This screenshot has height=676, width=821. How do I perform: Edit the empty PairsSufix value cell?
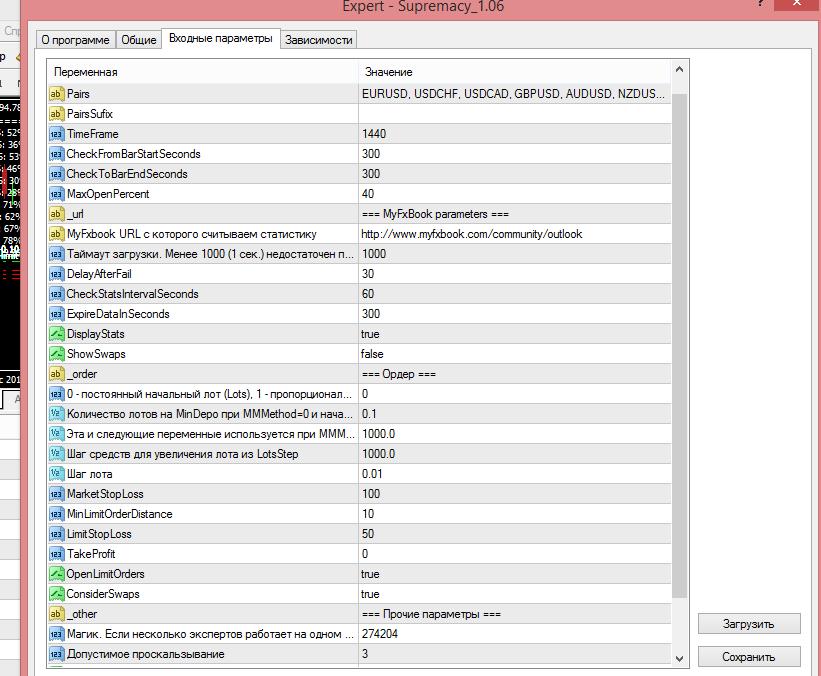tap(515, 114)
